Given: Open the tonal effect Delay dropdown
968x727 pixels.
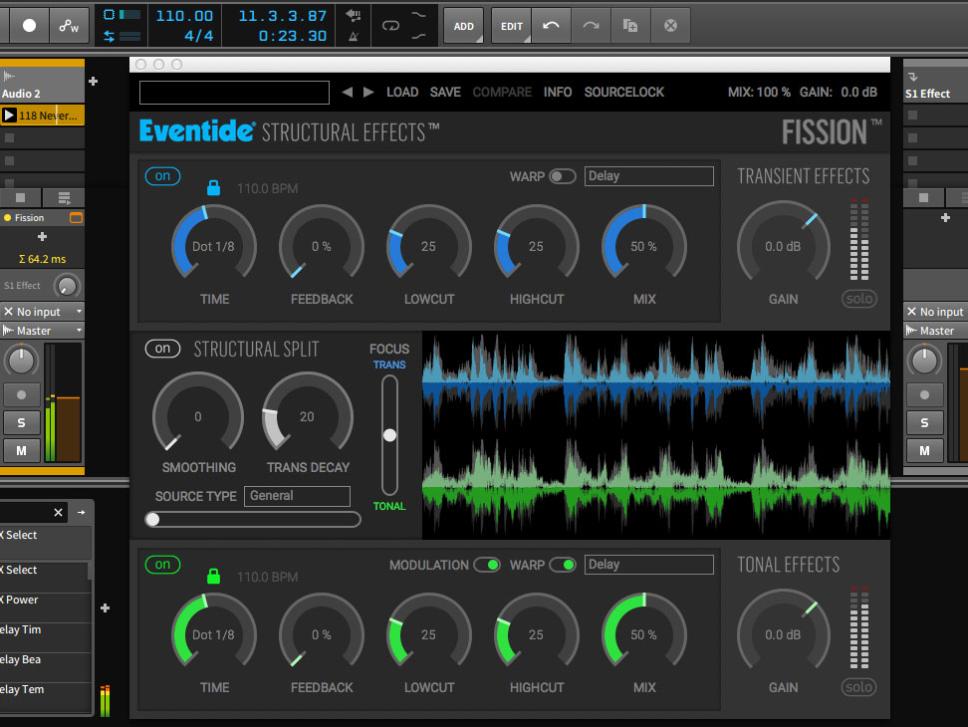Looking at the screenshot, I should click(x=648, y=565).
